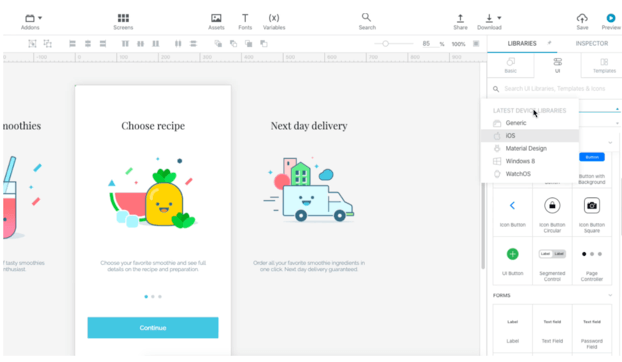Align selected elements to the right
The image size is (622, 362).
click(103, 44)
